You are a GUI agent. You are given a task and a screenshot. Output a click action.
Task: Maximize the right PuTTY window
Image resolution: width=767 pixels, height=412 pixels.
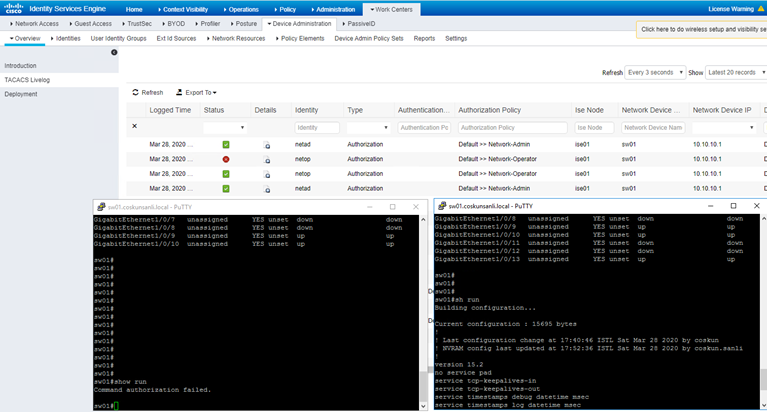733,206
